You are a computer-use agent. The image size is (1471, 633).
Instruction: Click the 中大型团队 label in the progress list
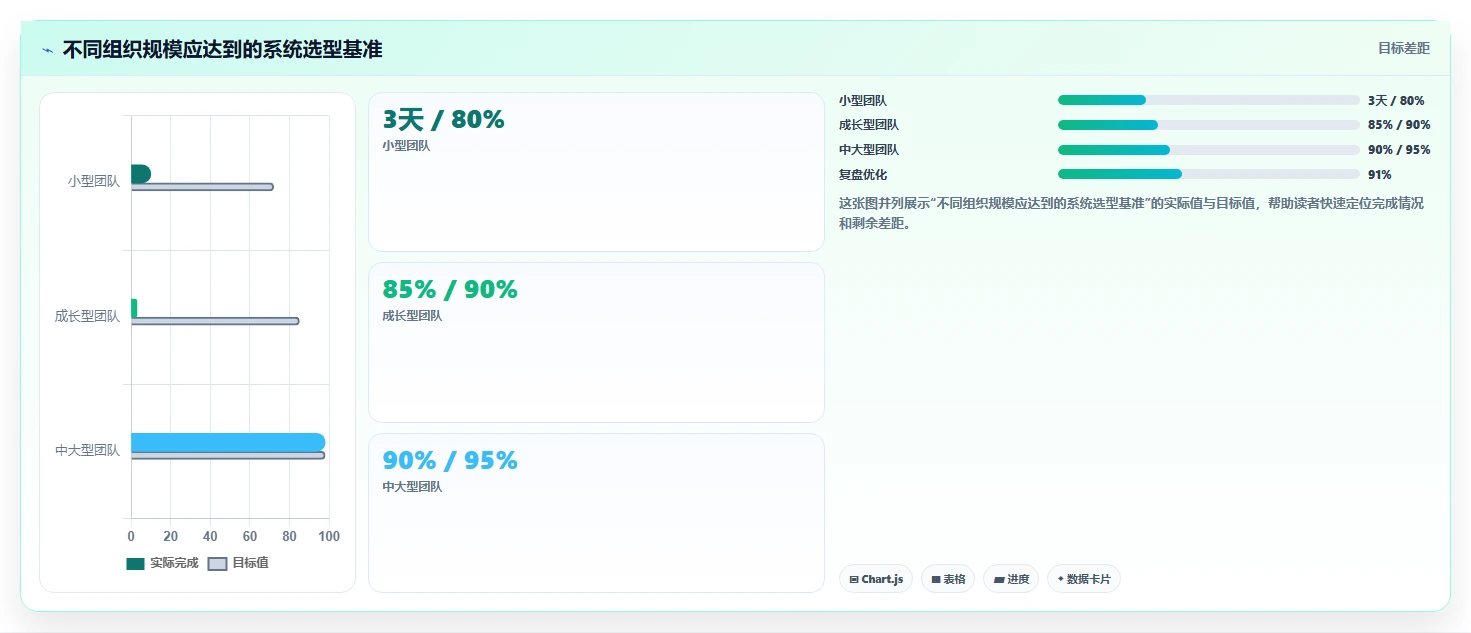869,150
